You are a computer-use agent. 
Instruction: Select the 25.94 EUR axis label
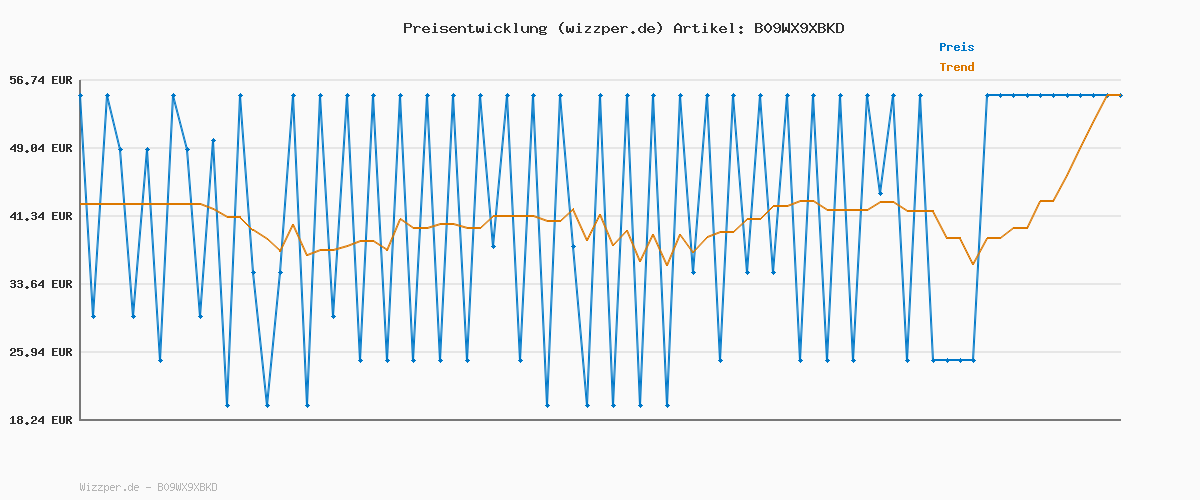(40, 352)
